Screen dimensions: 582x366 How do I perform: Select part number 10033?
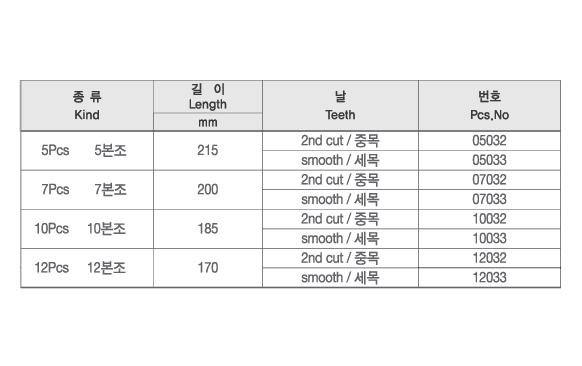[x=489, y=238]
